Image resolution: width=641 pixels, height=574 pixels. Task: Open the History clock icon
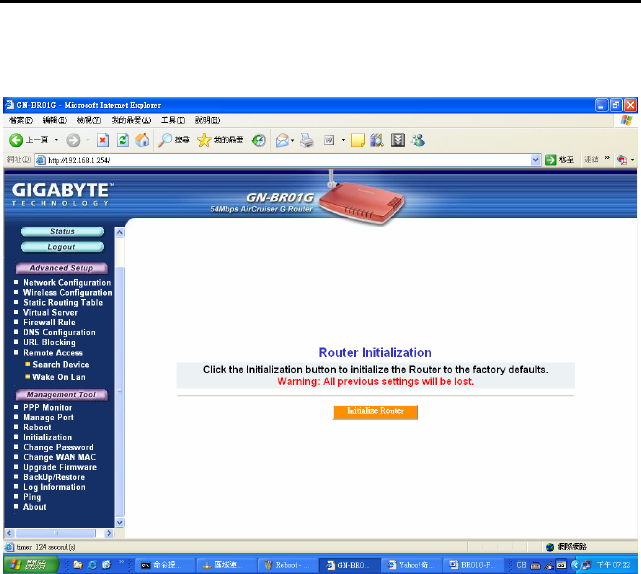coord(259,140)
